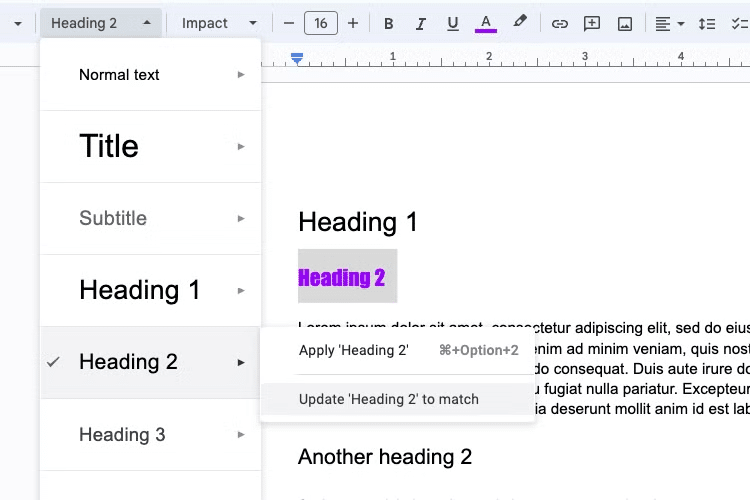Open line and paragraph spacing options
The height and width of the screenshot is (500, 750).
click(x=706, y=23)
